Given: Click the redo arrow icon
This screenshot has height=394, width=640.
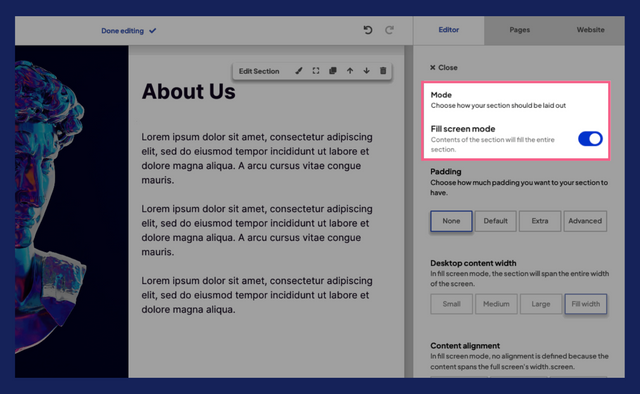Looking at the screenshot, I should click(389, 30).
